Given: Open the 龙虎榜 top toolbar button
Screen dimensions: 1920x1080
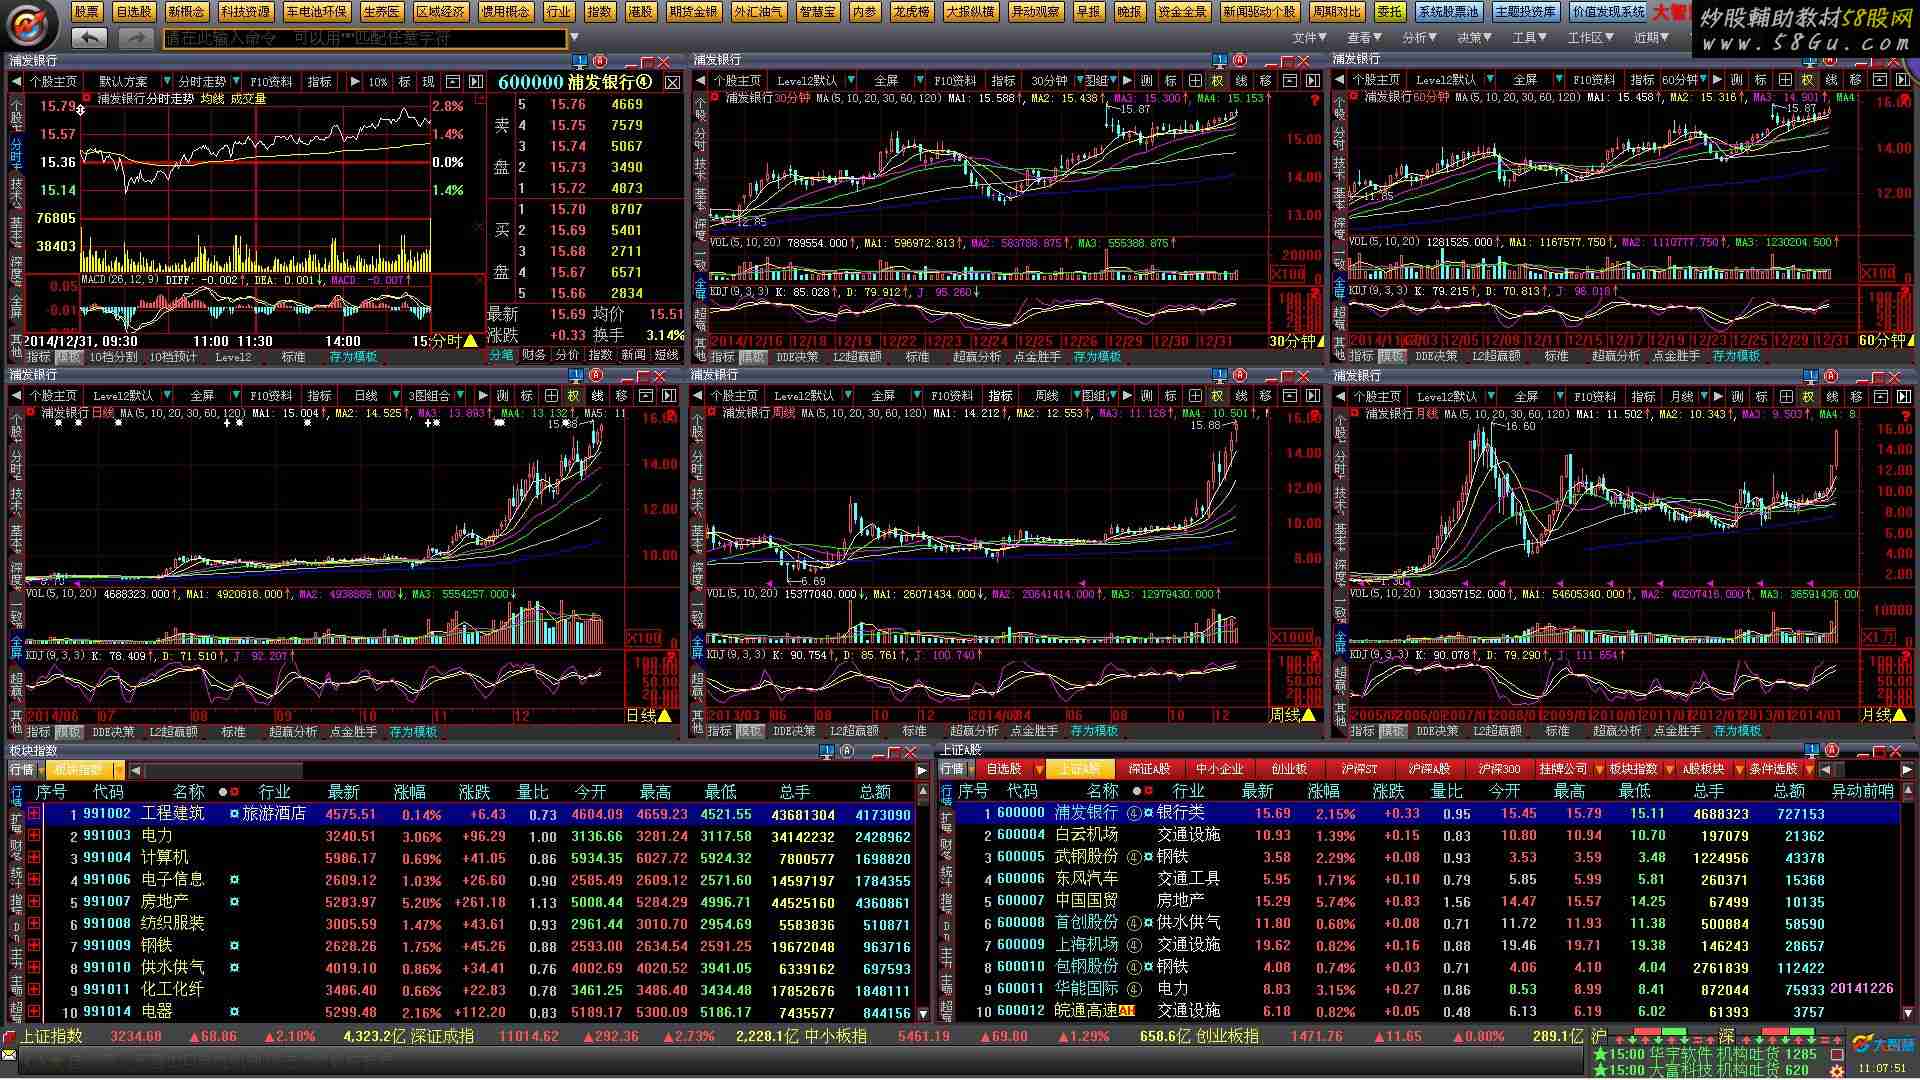Looking at the screenshot, I should tap(911, 12).
